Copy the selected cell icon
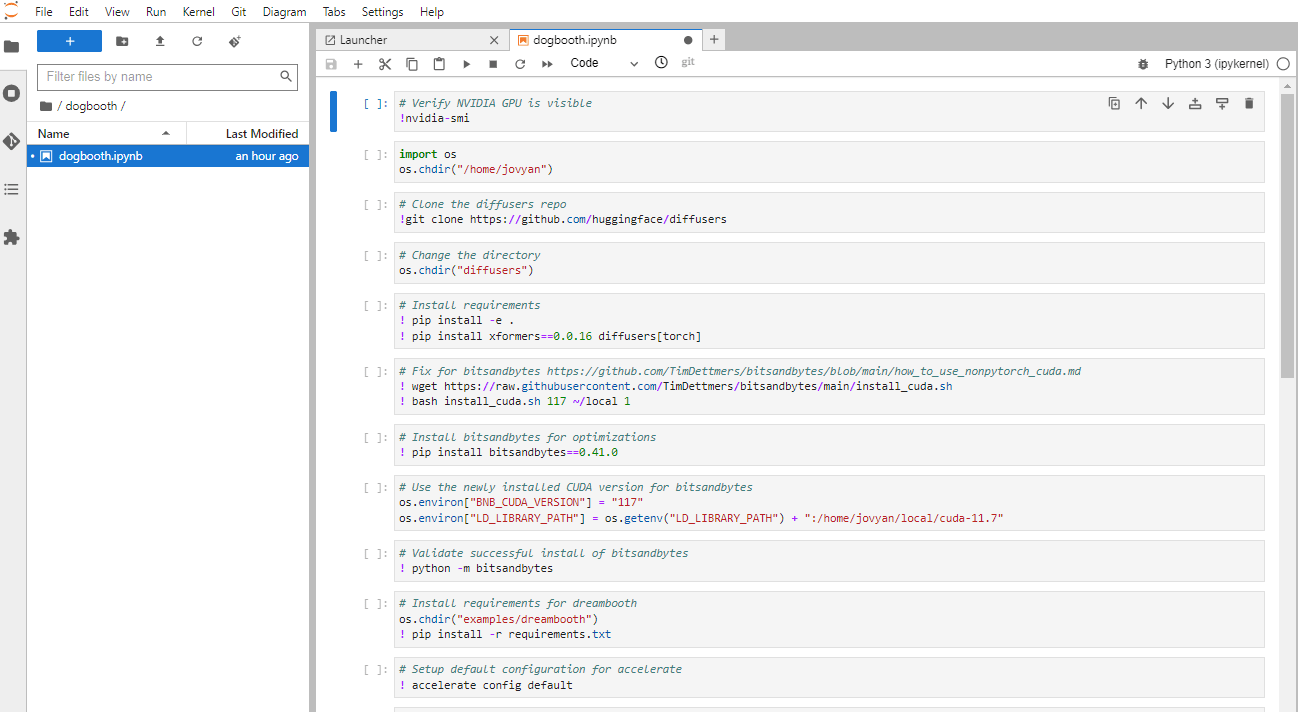Viewport: 1298px width, 712px height. point(412,63)
